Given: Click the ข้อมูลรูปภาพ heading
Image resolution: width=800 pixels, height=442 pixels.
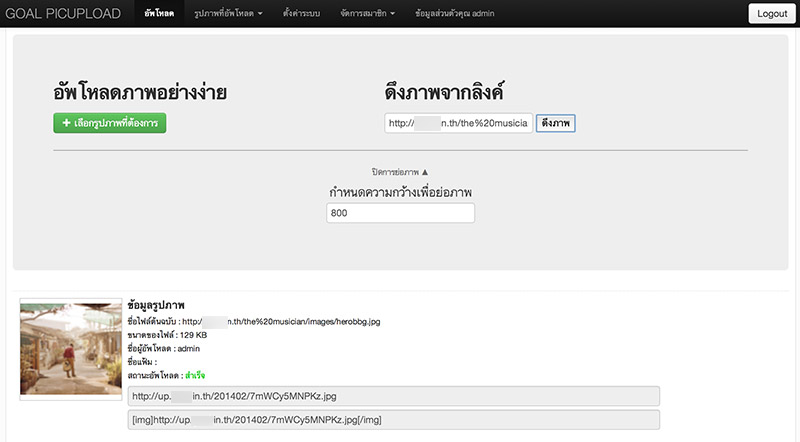Looking at the screenshot, I should [157, 304].
